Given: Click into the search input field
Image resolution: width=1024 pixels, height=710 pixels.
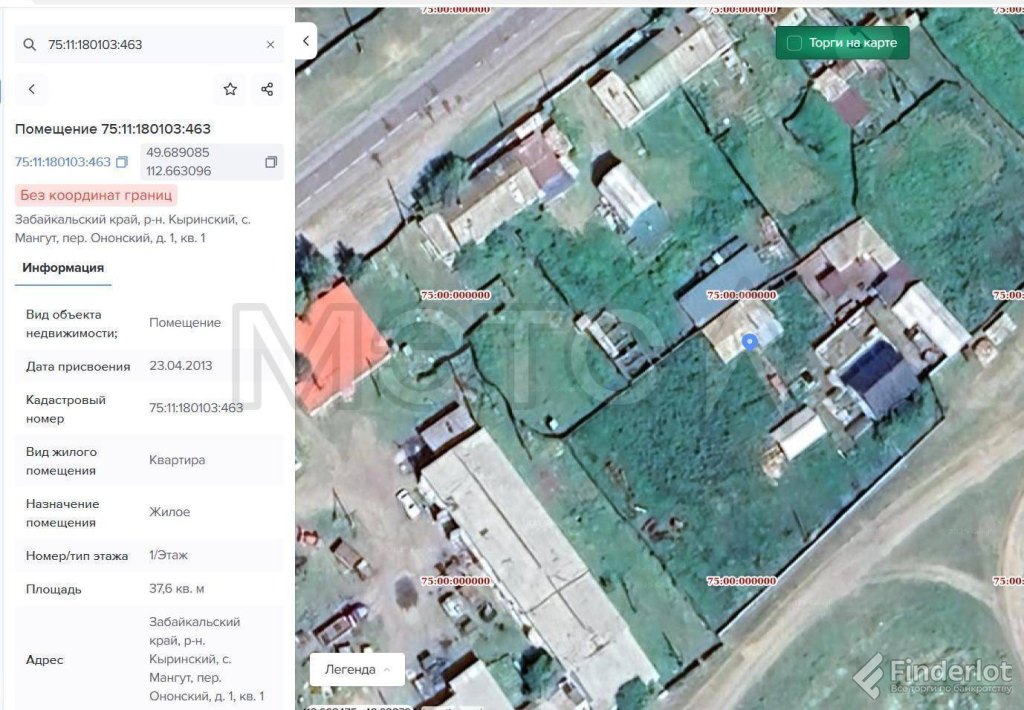Looking at the screenshot, I should pos(150,45).
